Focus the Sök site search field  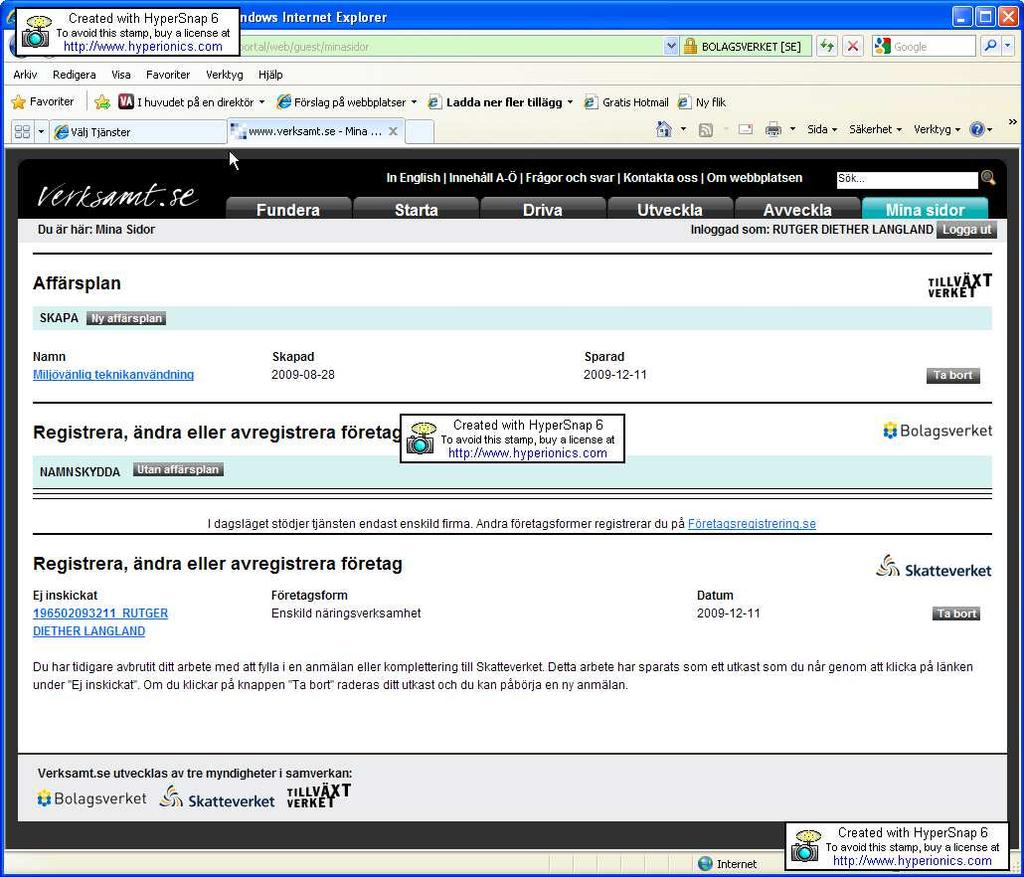tap(907, 179)
